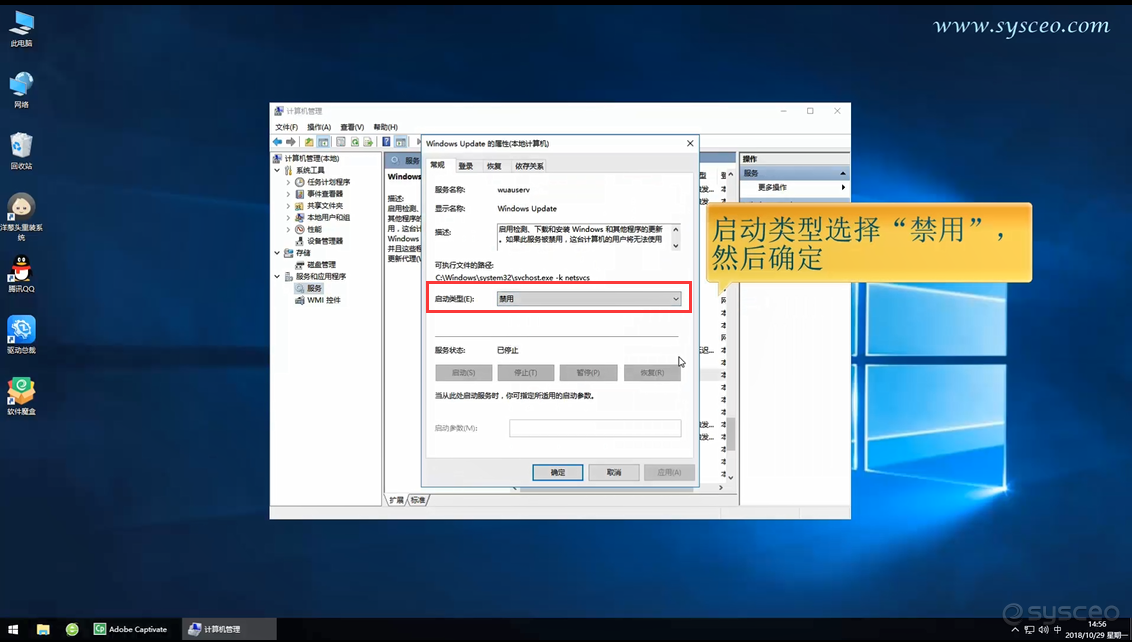Click the Show/Hide action pane toolbar icon
Viewport: 1132px width, 642px height.
tap(401, 142)
